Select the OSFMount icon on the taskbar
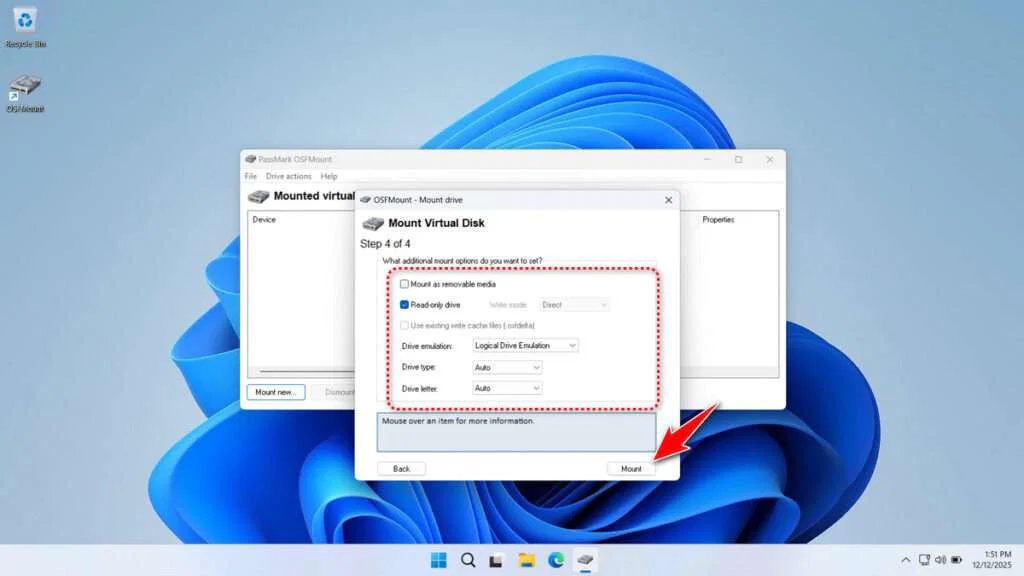1024x576 pixels. (585, 561)
